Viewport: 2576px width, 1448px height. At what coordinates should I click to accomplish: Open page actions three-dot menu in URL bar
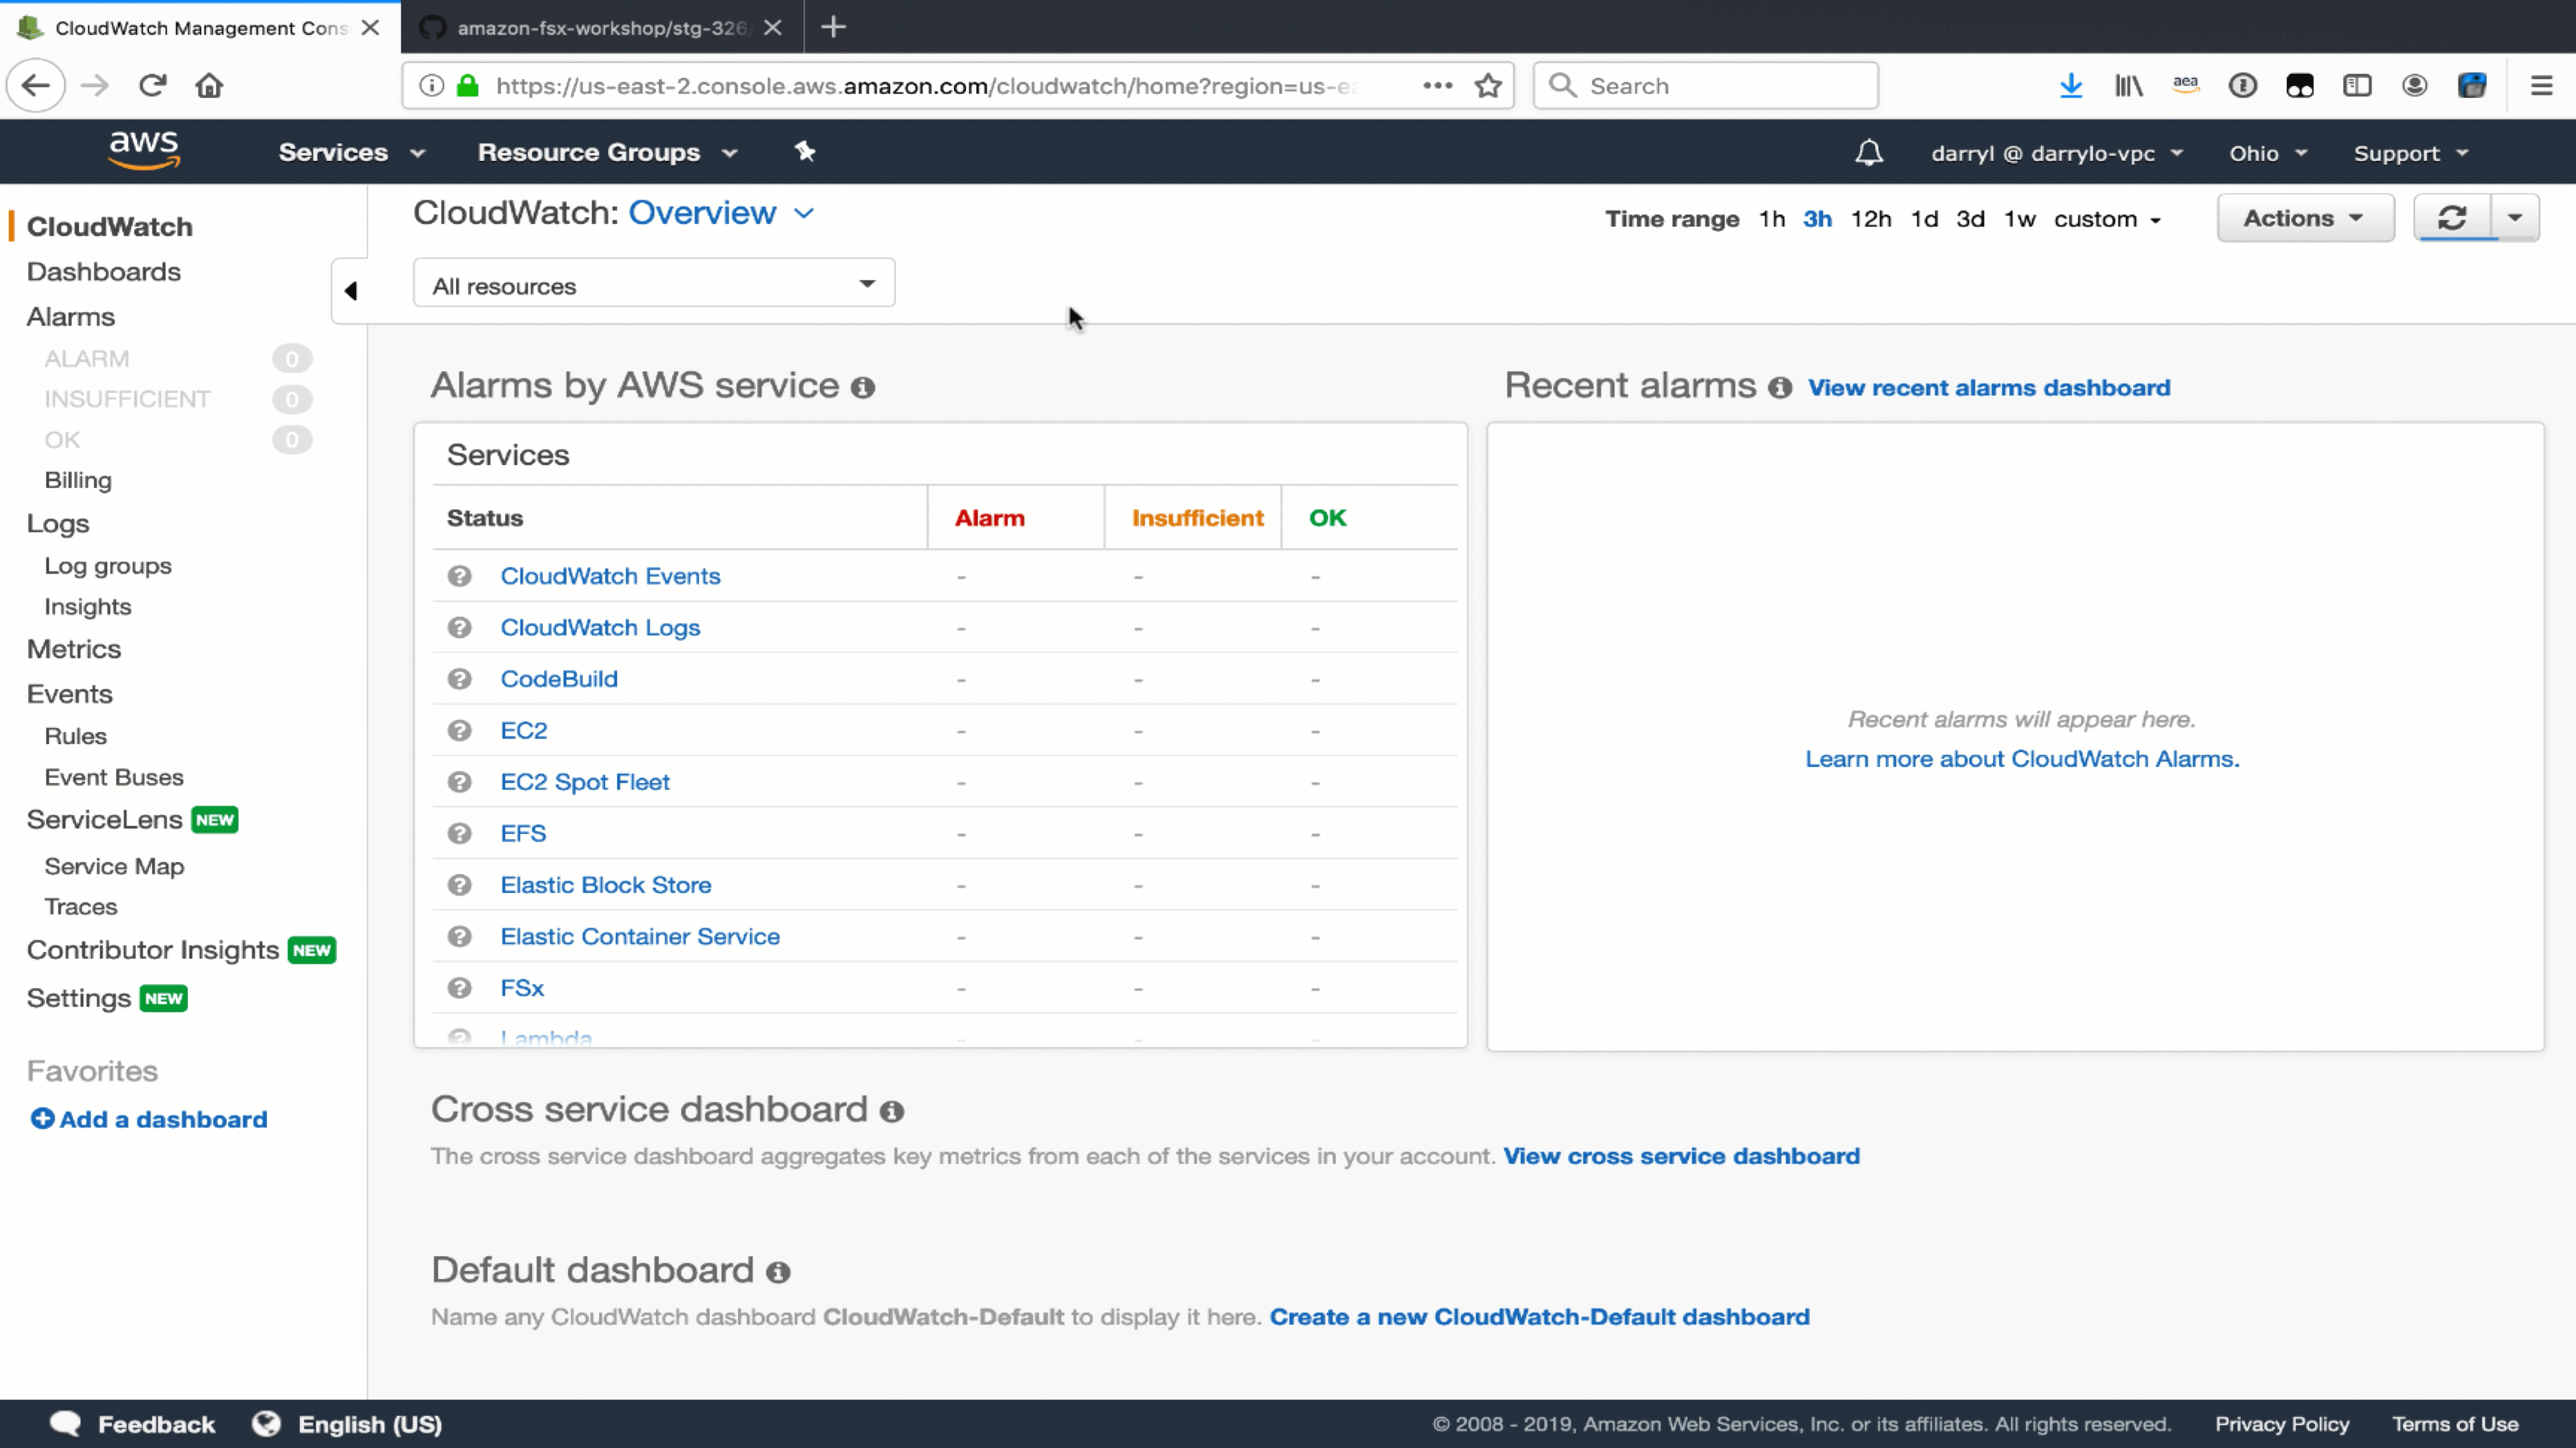point(1437,86)
